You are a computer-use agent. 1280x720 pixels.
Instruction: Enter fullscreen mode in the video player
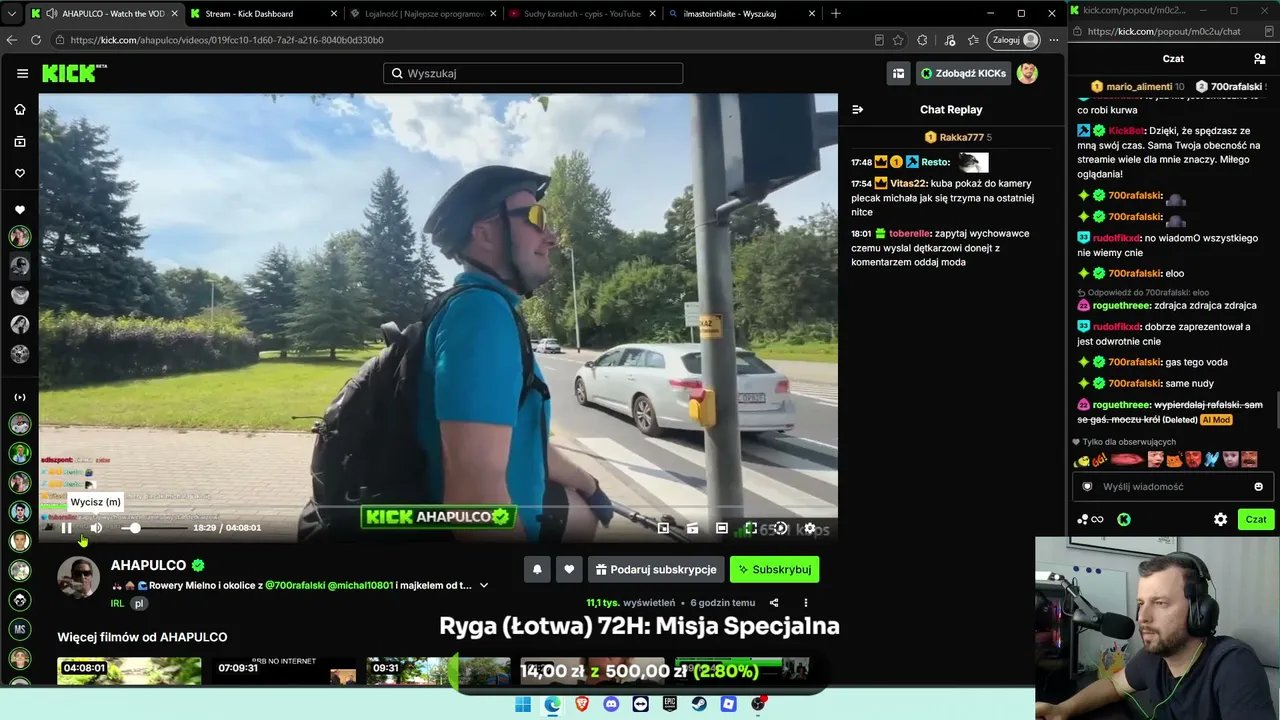point(751,528)
